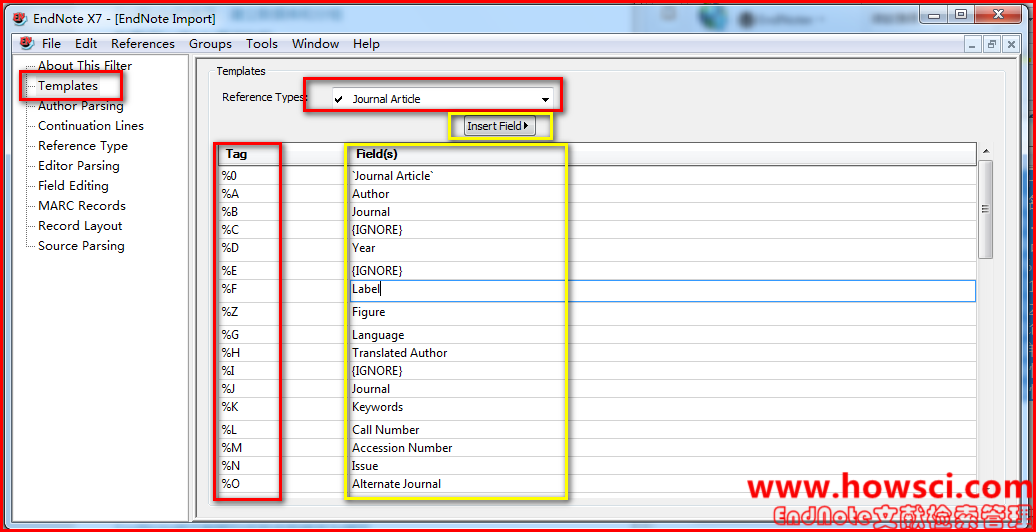Open the Groups menu
Viewport: 1036px width, 532px height.
pos(210,44)
